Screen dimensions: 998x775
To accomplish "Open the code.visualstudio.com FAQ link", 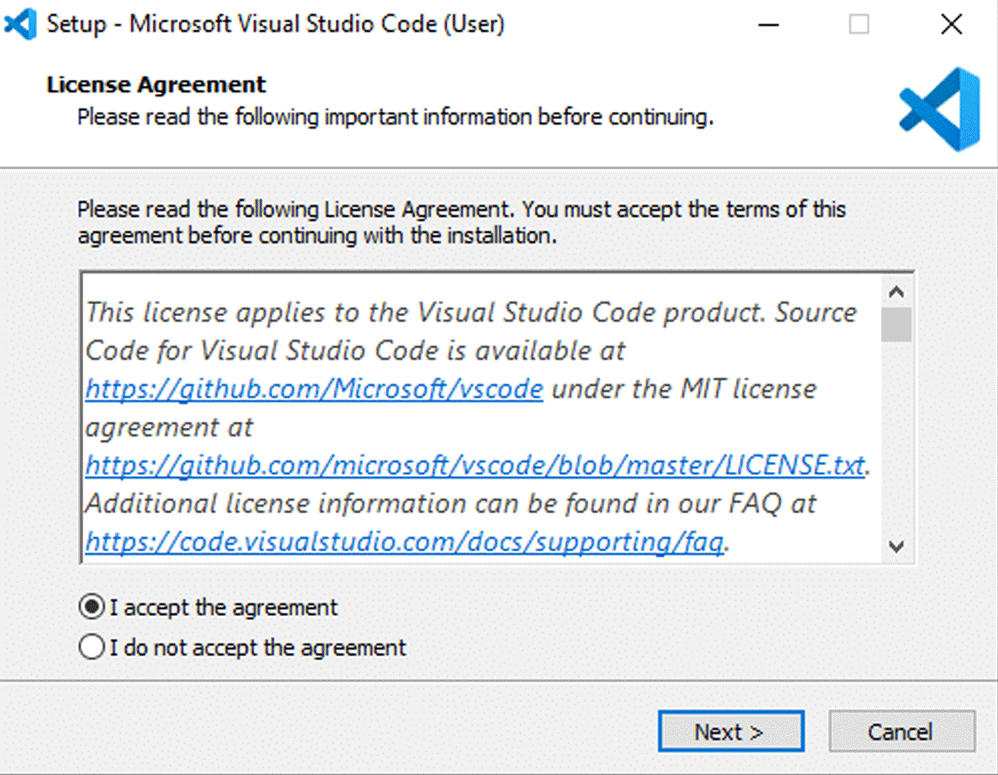I will coord(405,541).
